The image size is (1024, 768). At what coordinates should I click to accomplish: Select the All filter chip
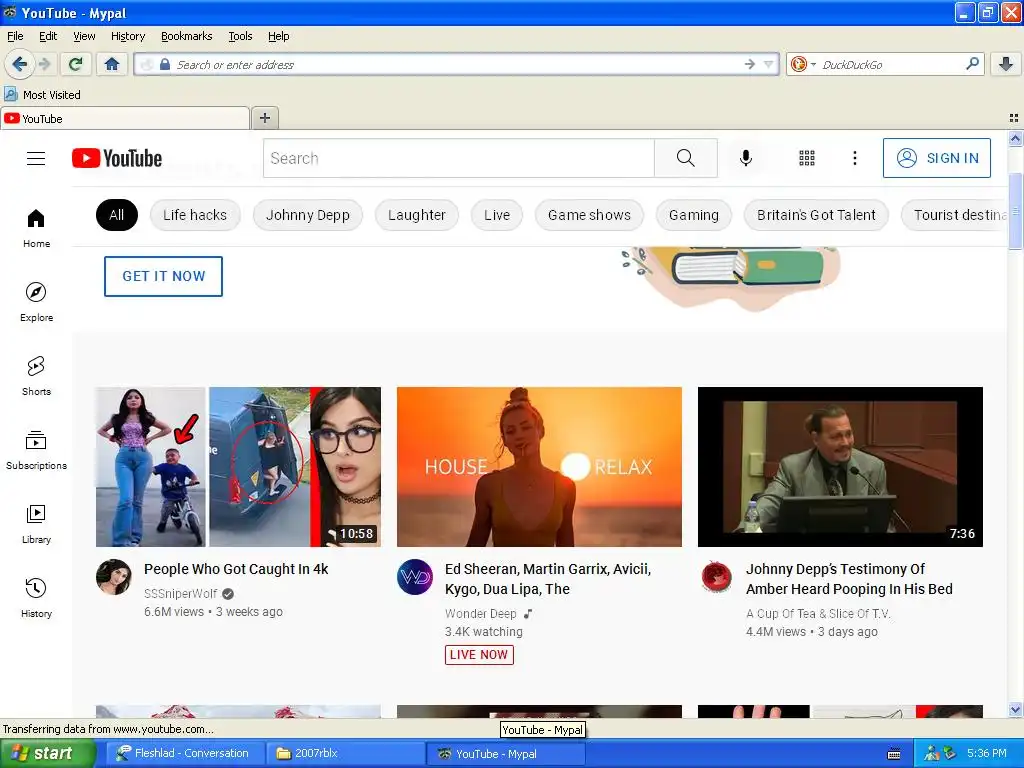tap(117, 215)
